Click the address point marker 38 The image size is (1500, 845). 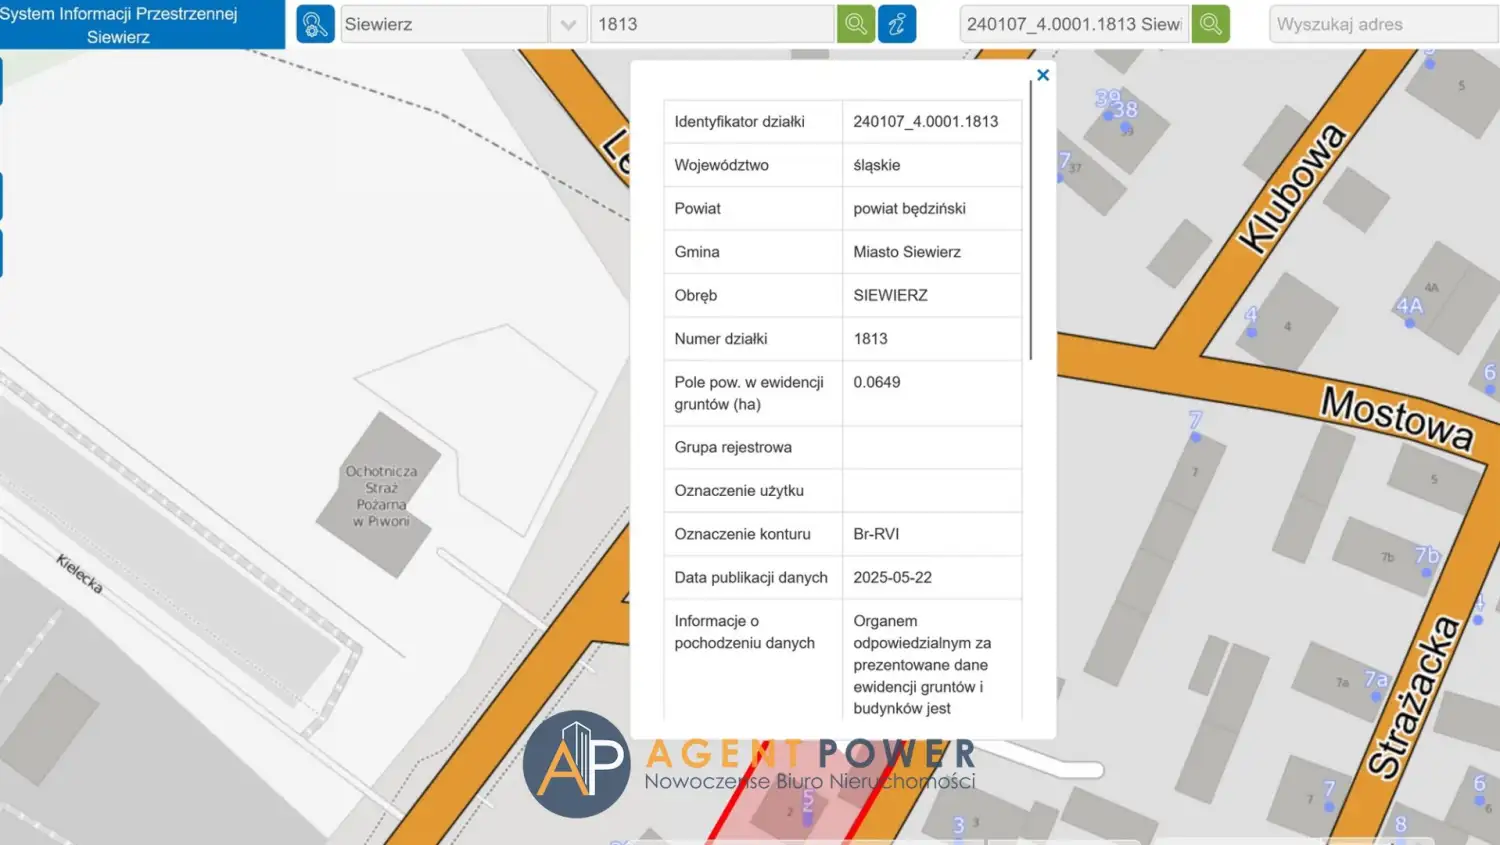tap(1125, 112)
